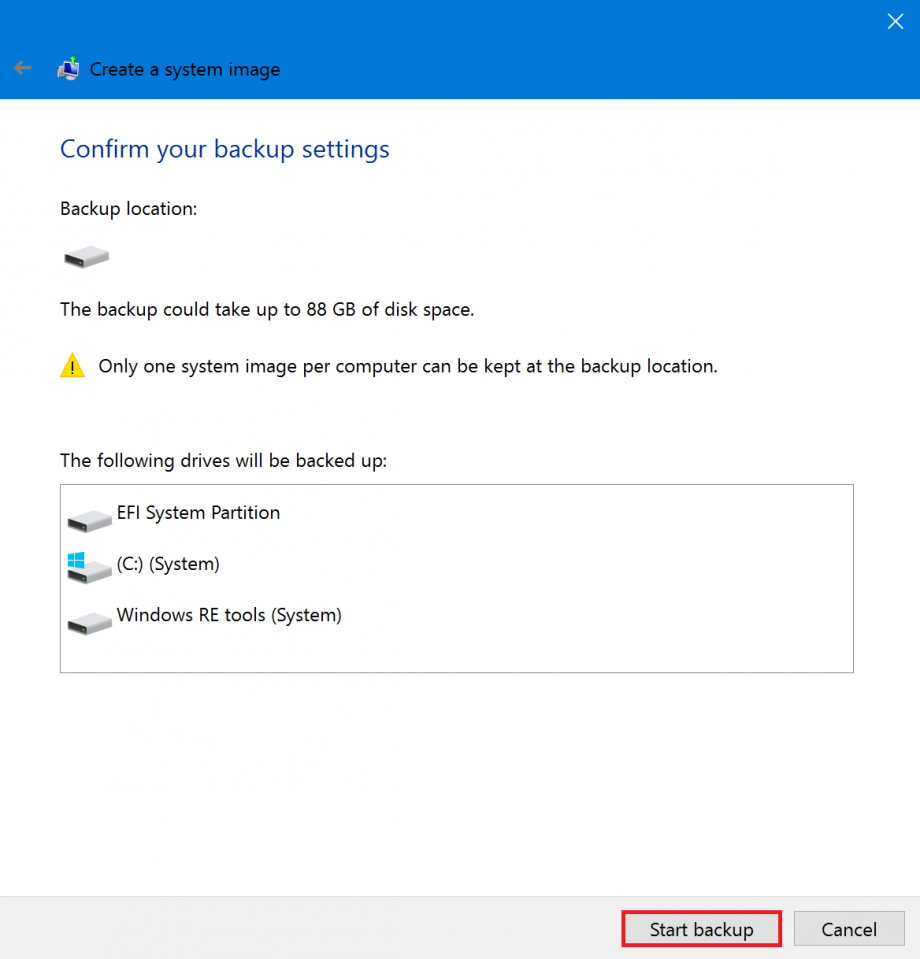Go back using the arrow in header
This screenshot has height=959, width=920.
(23, 69)
